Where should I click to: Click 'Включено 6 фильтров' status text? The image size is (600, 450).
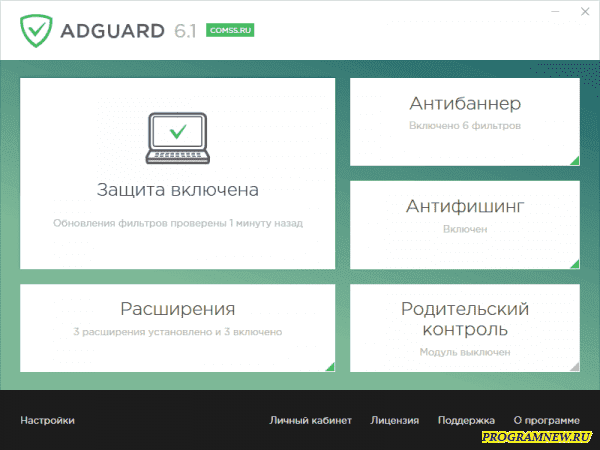465,126
